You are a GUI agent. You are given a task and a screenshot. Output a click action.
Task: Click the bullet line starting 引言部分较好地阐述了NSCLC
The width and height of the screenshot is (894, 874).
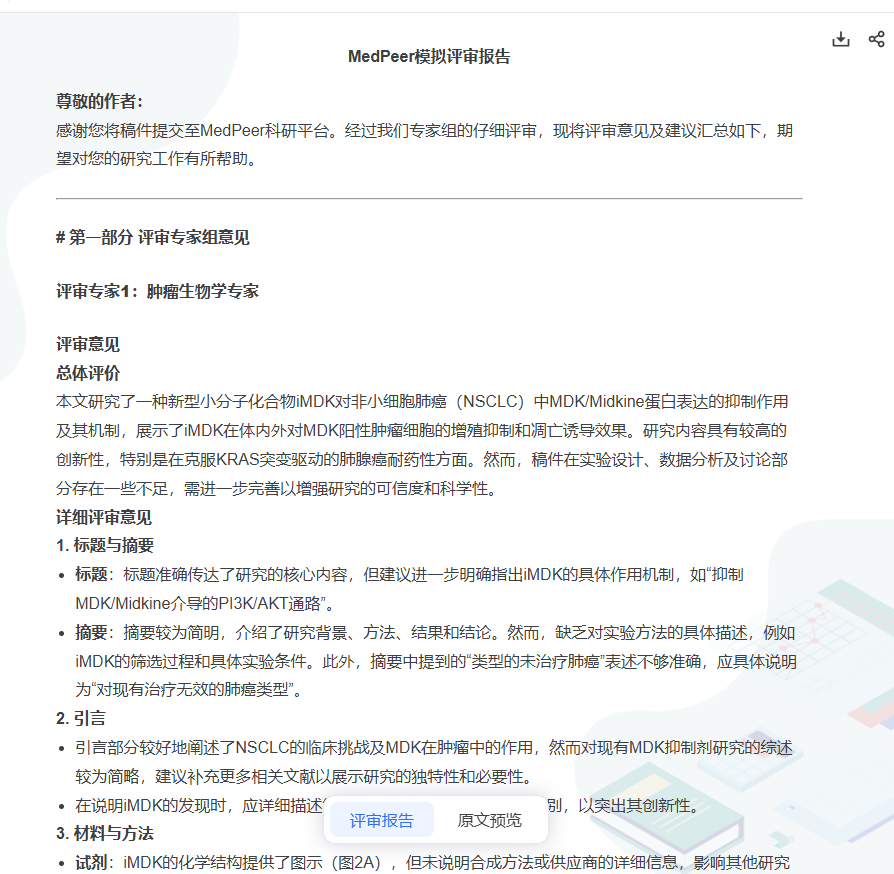433,747
